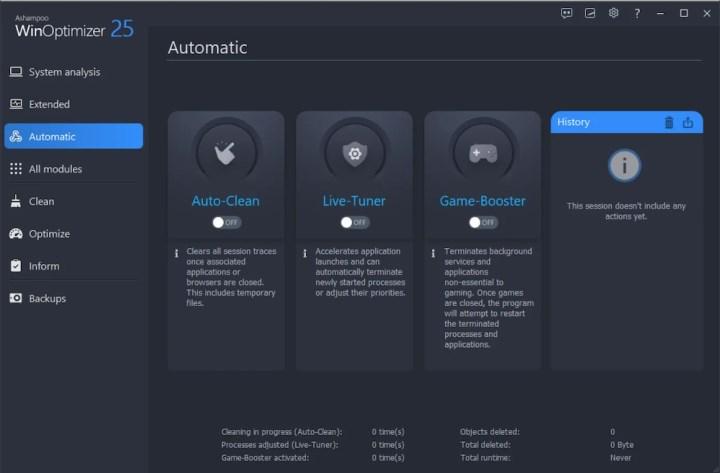This screenshot has height=473, width=720.
Task: Turn on the Live-Tuner switch
Action: 355,223
